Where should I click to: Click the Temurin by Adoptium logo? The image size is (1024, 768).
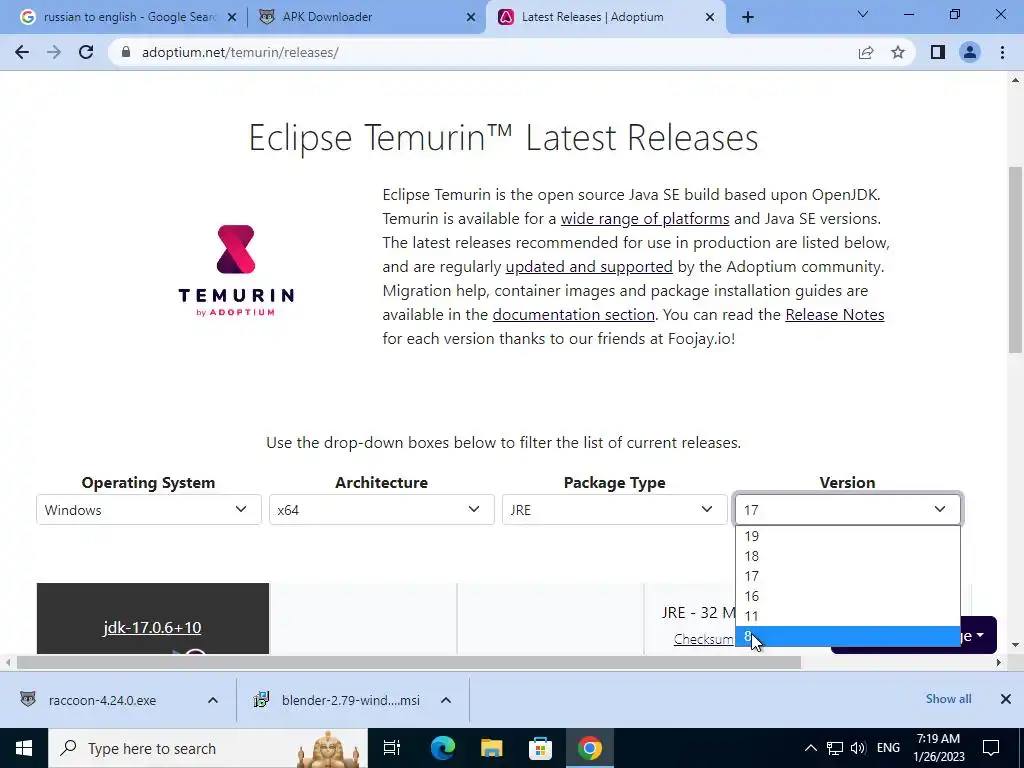pos(236,271)
